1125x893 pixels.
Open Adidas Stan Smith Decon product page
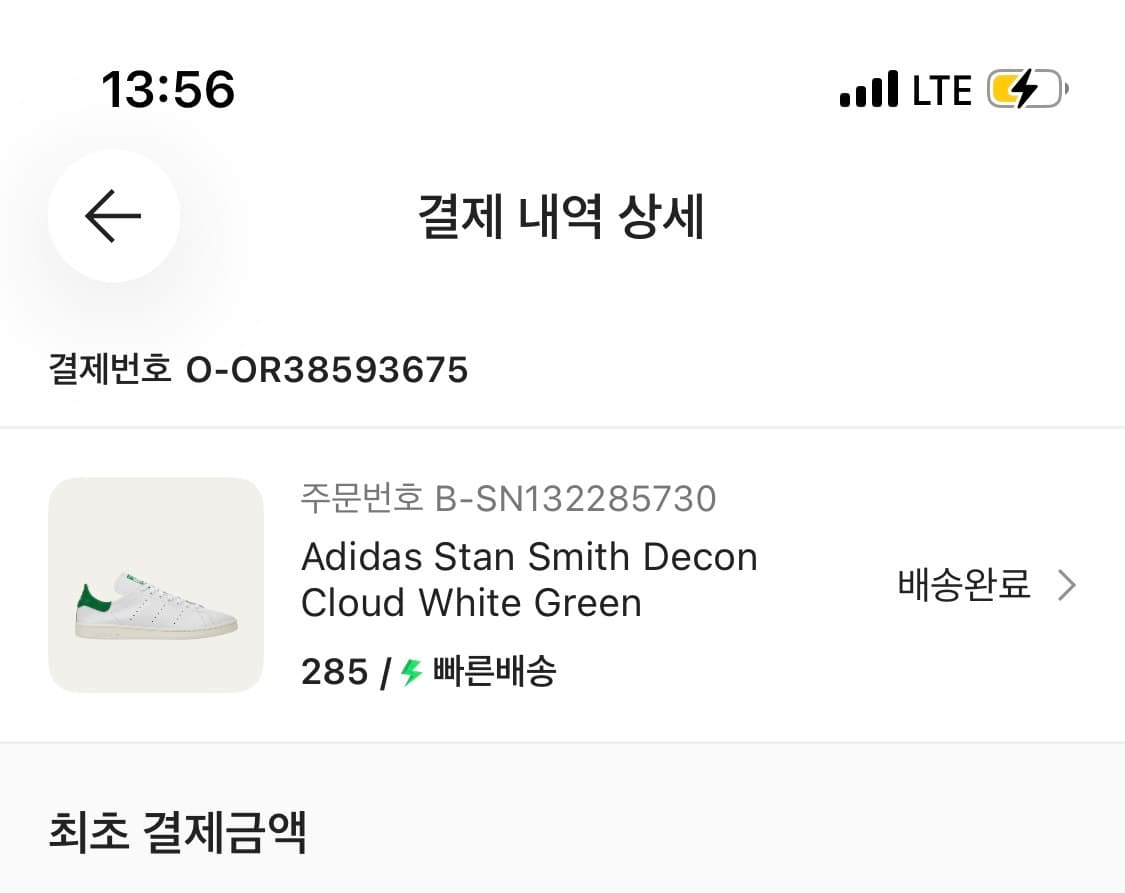(528, 580)
